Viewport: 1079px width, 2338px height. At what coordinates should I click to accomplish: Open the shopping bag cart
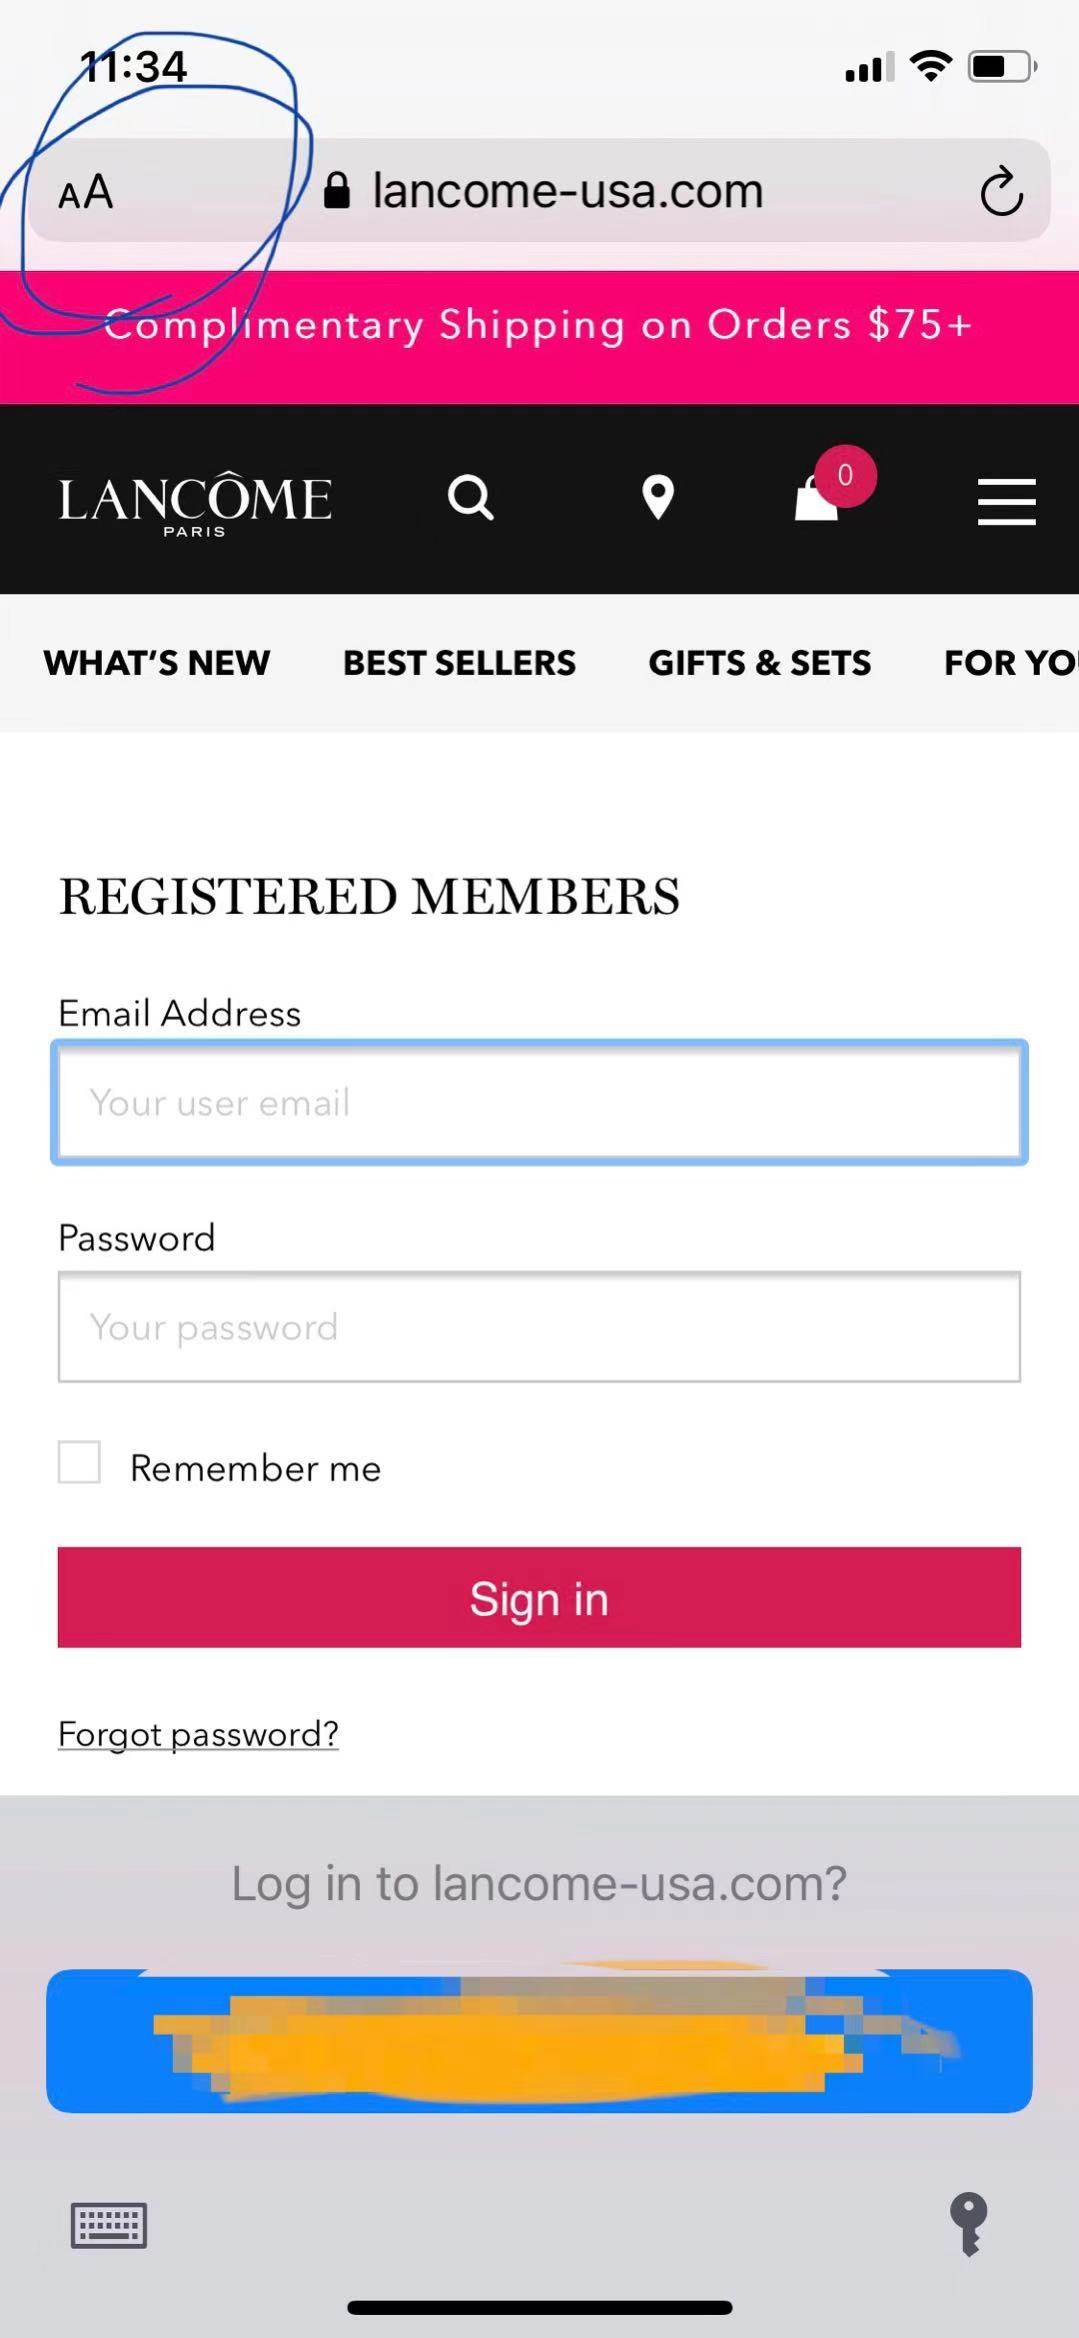[x=818, y=498]
